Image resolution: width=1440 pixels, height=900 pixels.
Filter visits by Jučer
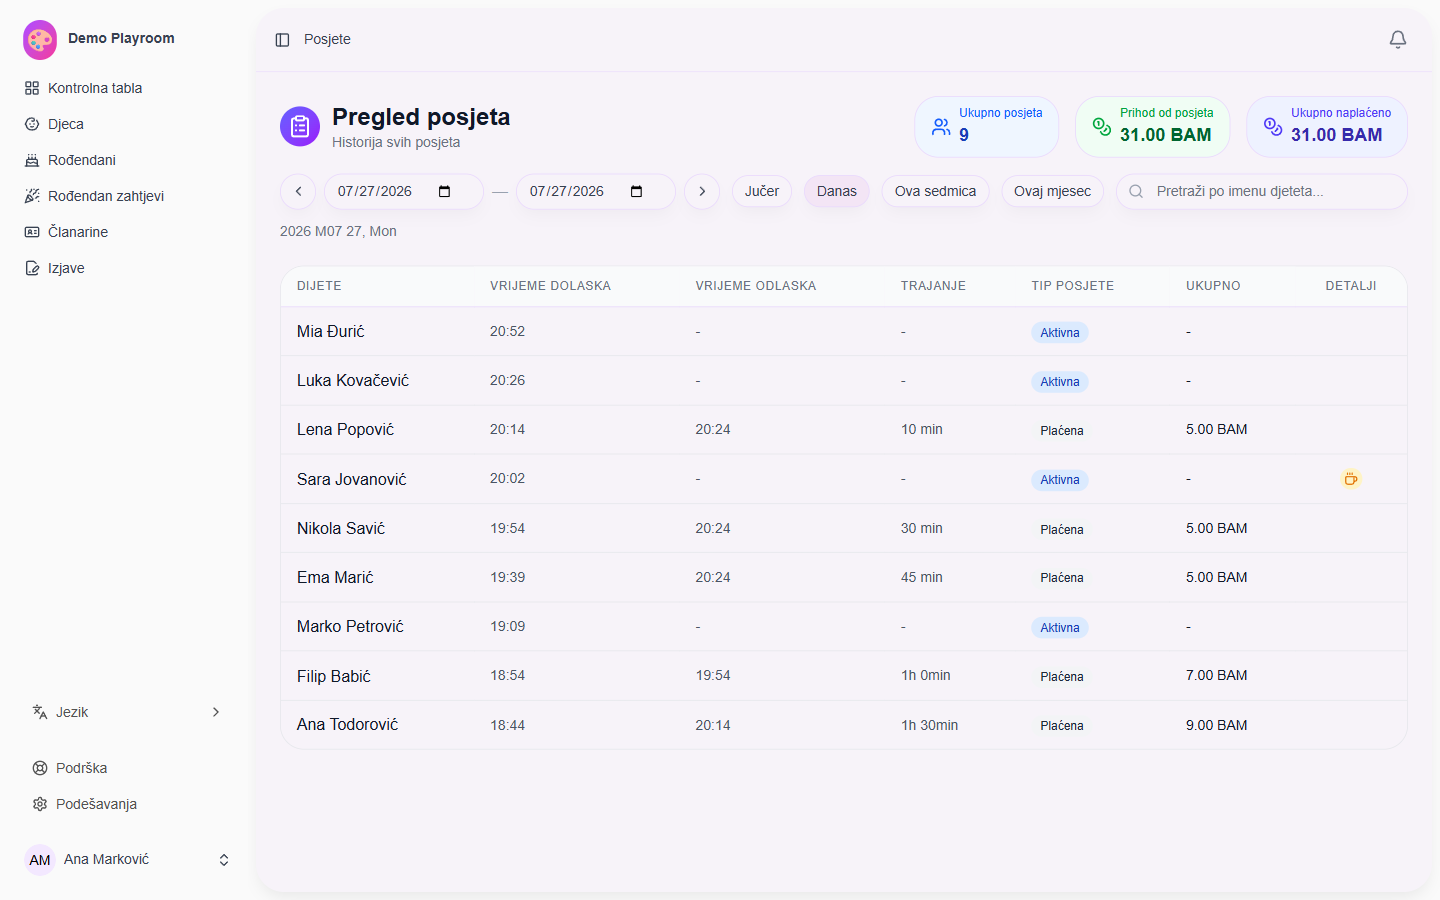(x=762, y=192)
